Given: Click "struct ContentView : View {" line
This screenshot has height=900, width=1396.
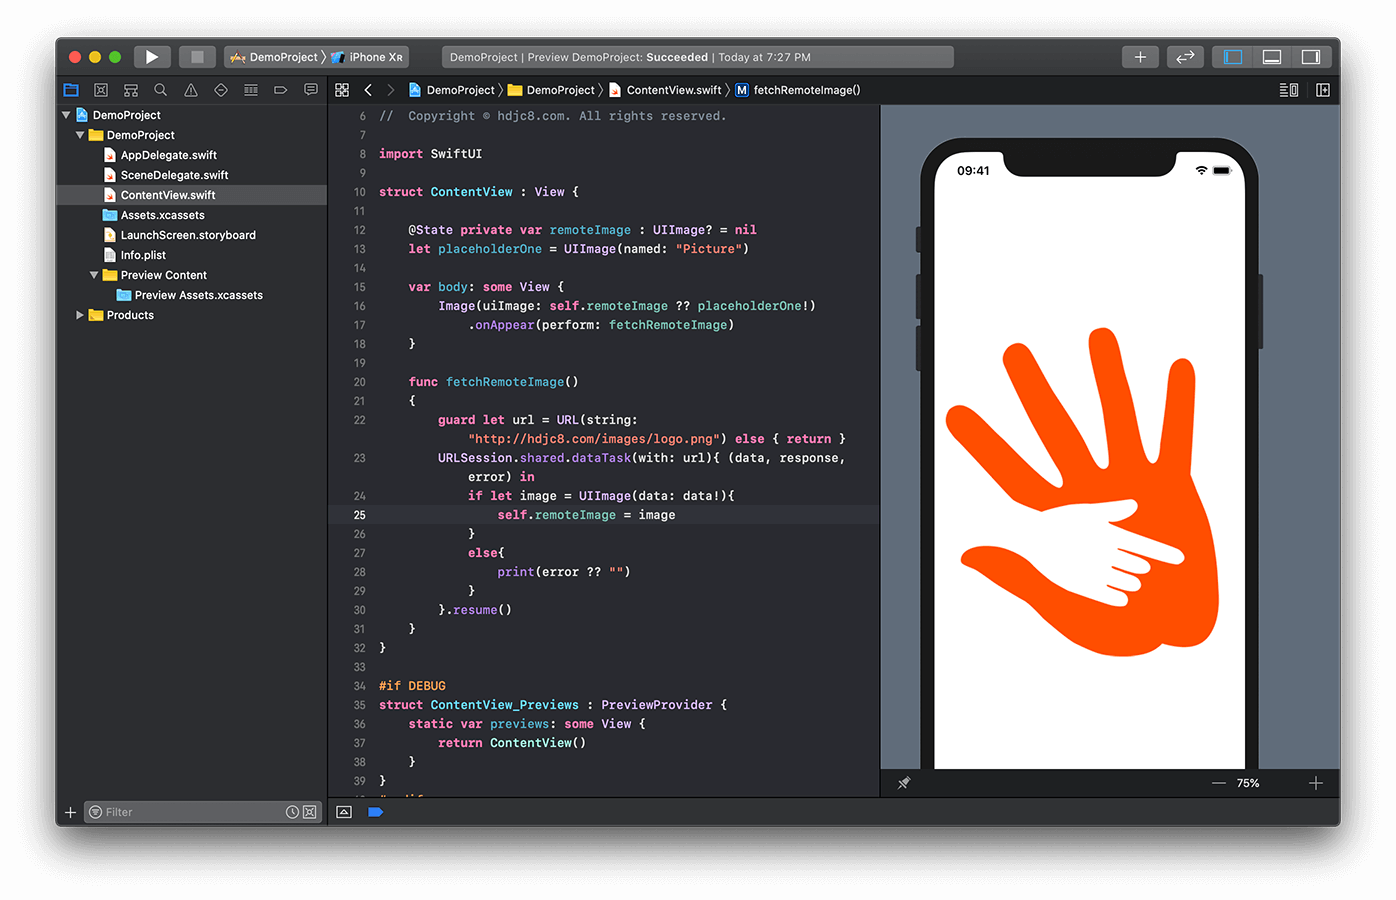Looking at the screenshot, I should click(478, 192).
